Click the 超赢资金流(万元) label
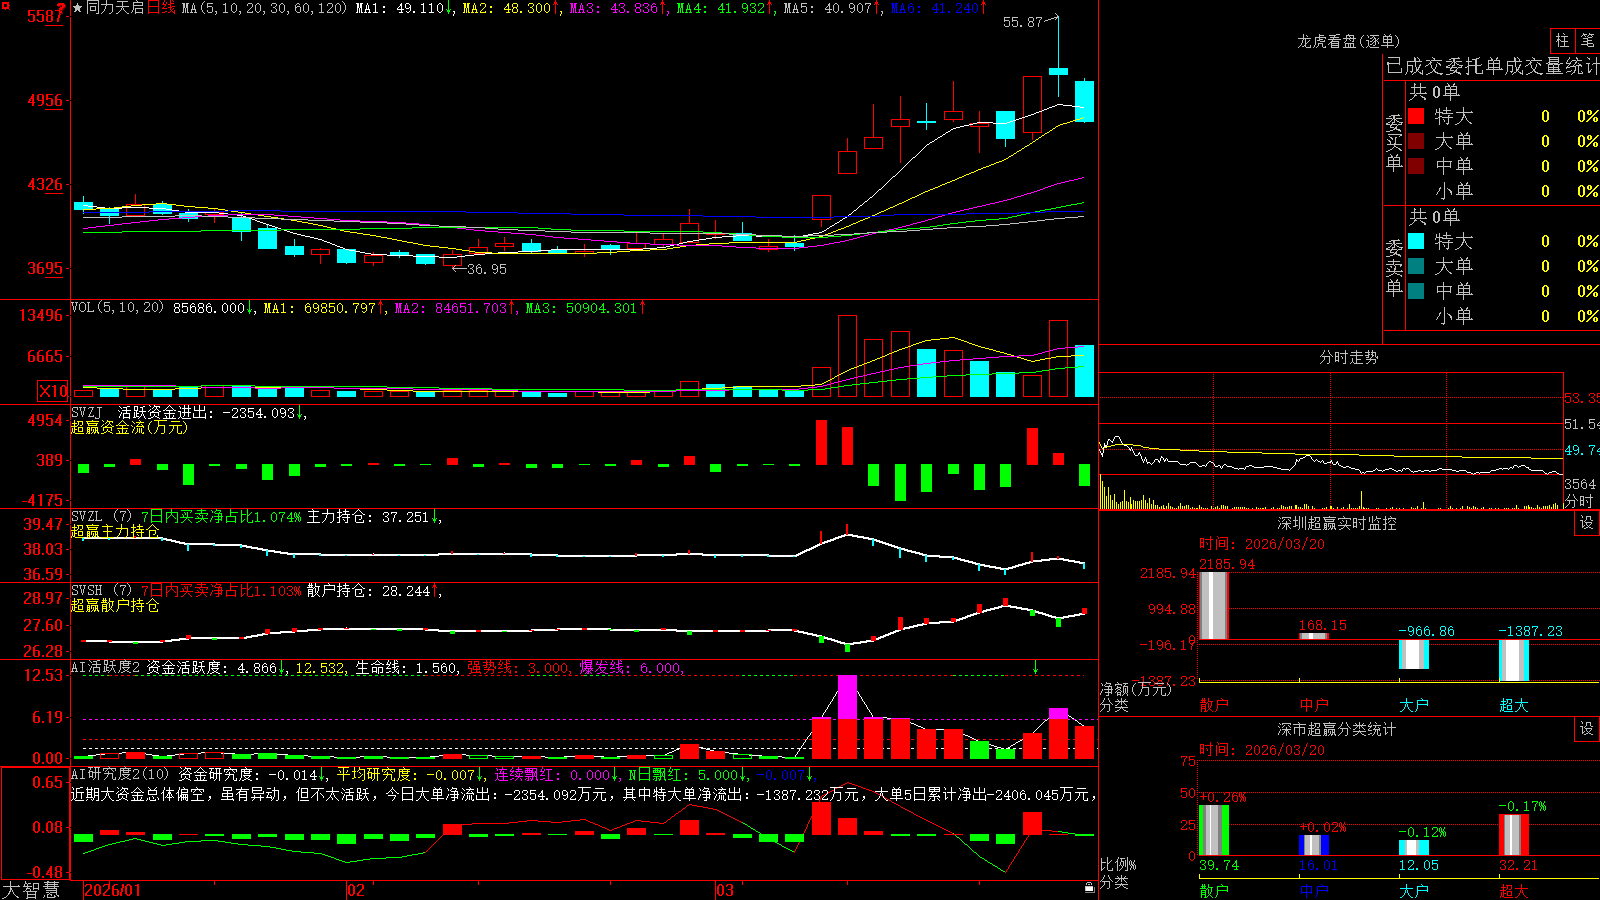Image resolution: width=1600 pixels, height=900 pixels. 129,427
